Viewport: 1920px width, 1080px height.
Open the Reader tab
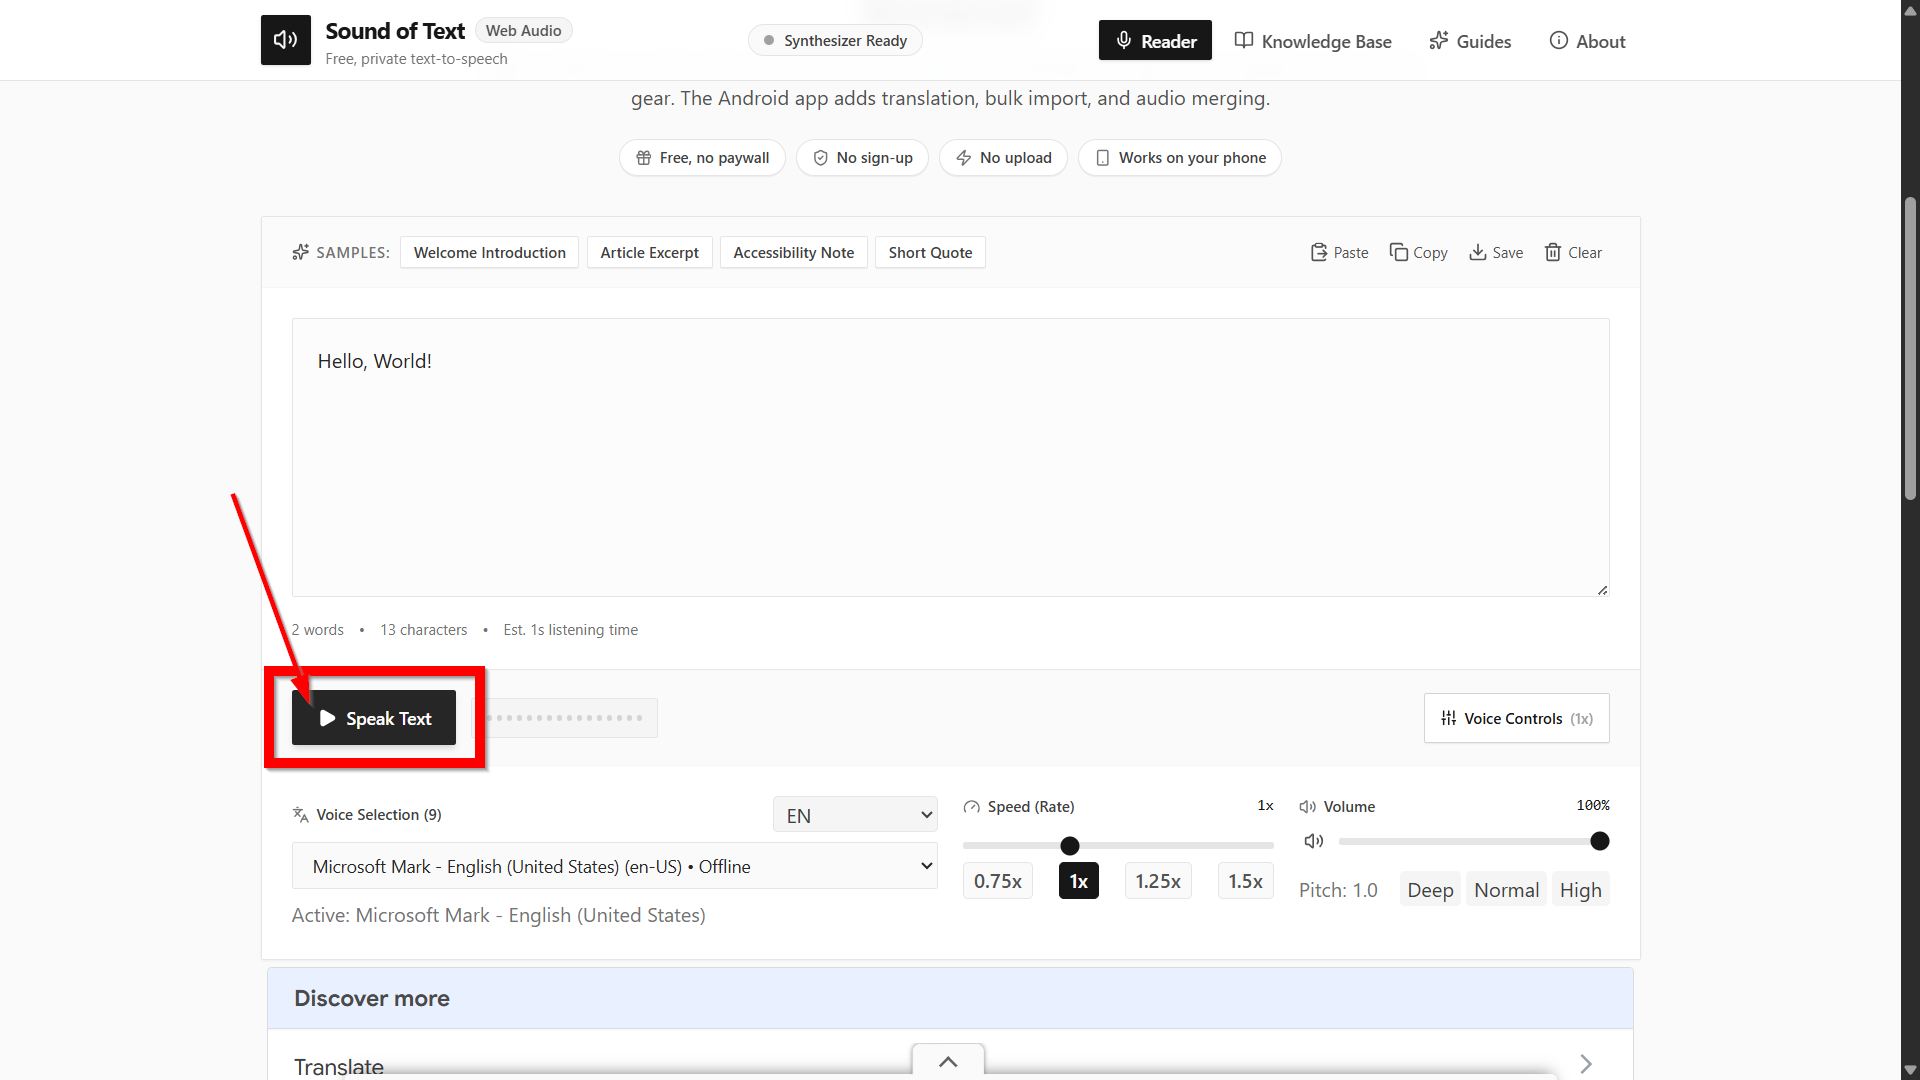(x=1155, y=41)
